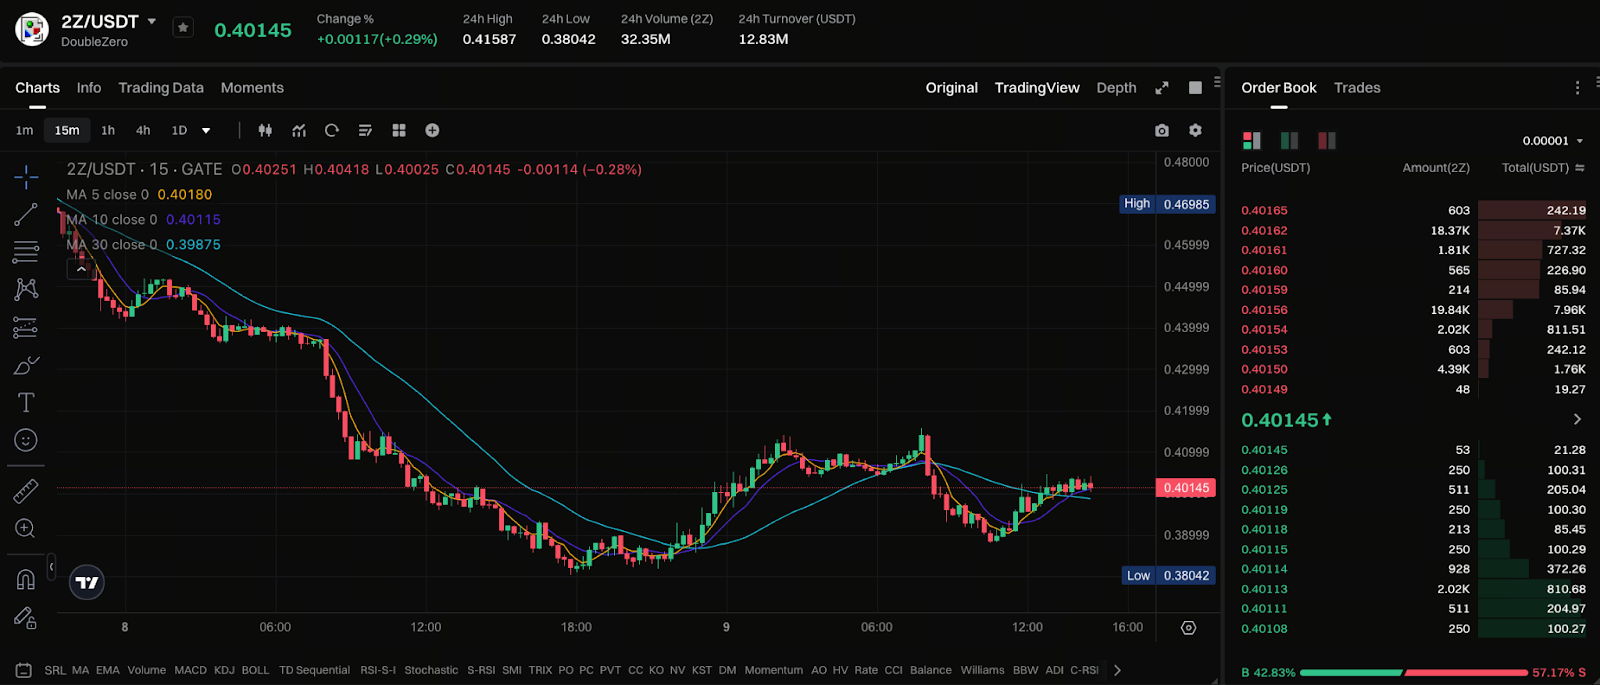Click bid price 0.40126 row
The image size is (1600, 685).
coord(1413,470)
